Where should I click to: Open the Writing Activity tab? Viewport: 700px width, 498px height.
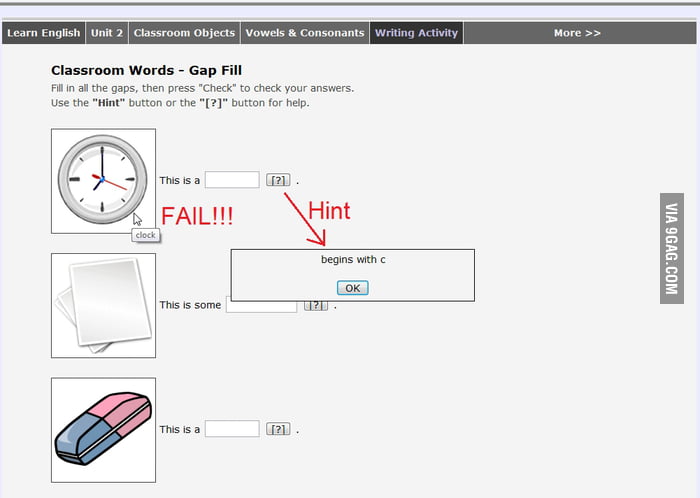click(416, 33)
